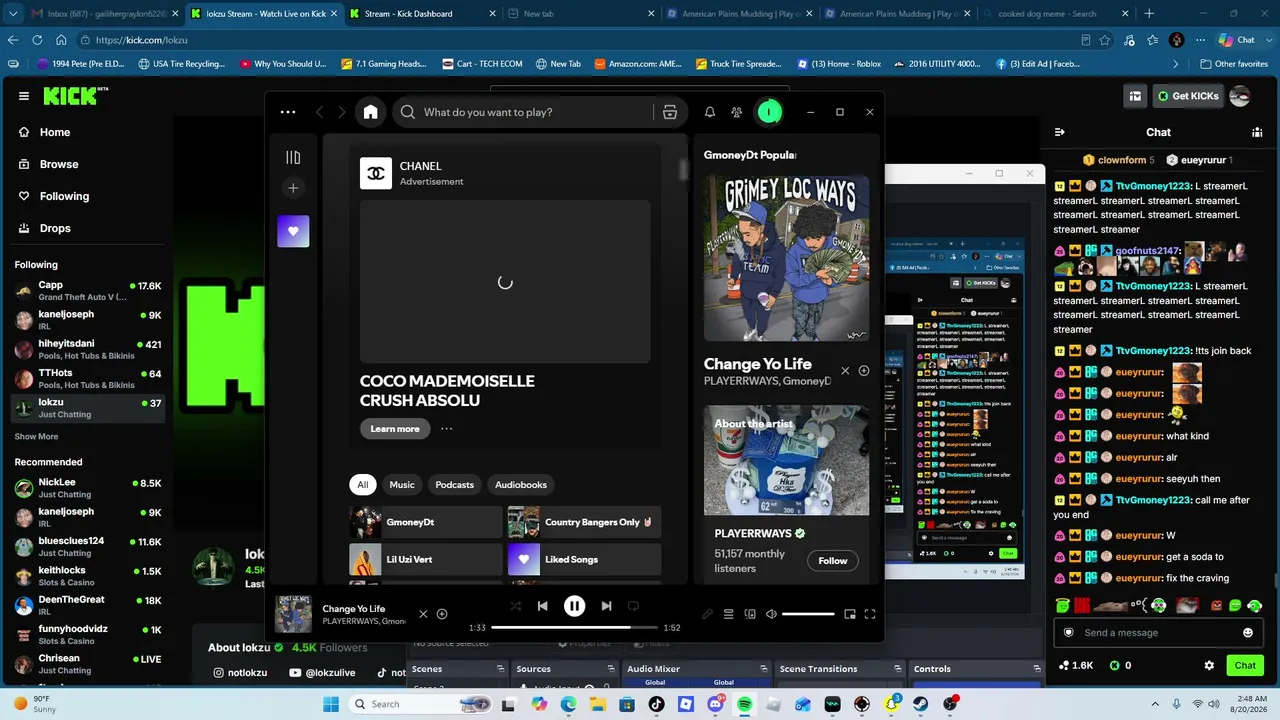Viewport: 1280px width, 720px height.
Task: Open Country Bangers Only playlist tile
Action: [584, 522]
